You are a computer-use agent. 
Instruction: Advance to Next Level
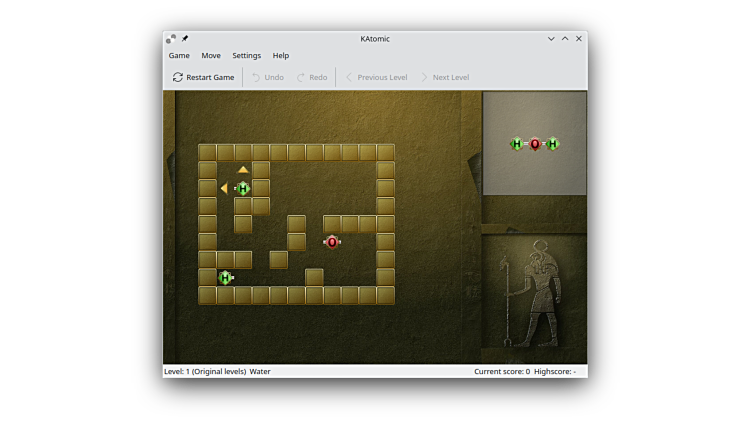pyautogui.click(x=444, y=77)
